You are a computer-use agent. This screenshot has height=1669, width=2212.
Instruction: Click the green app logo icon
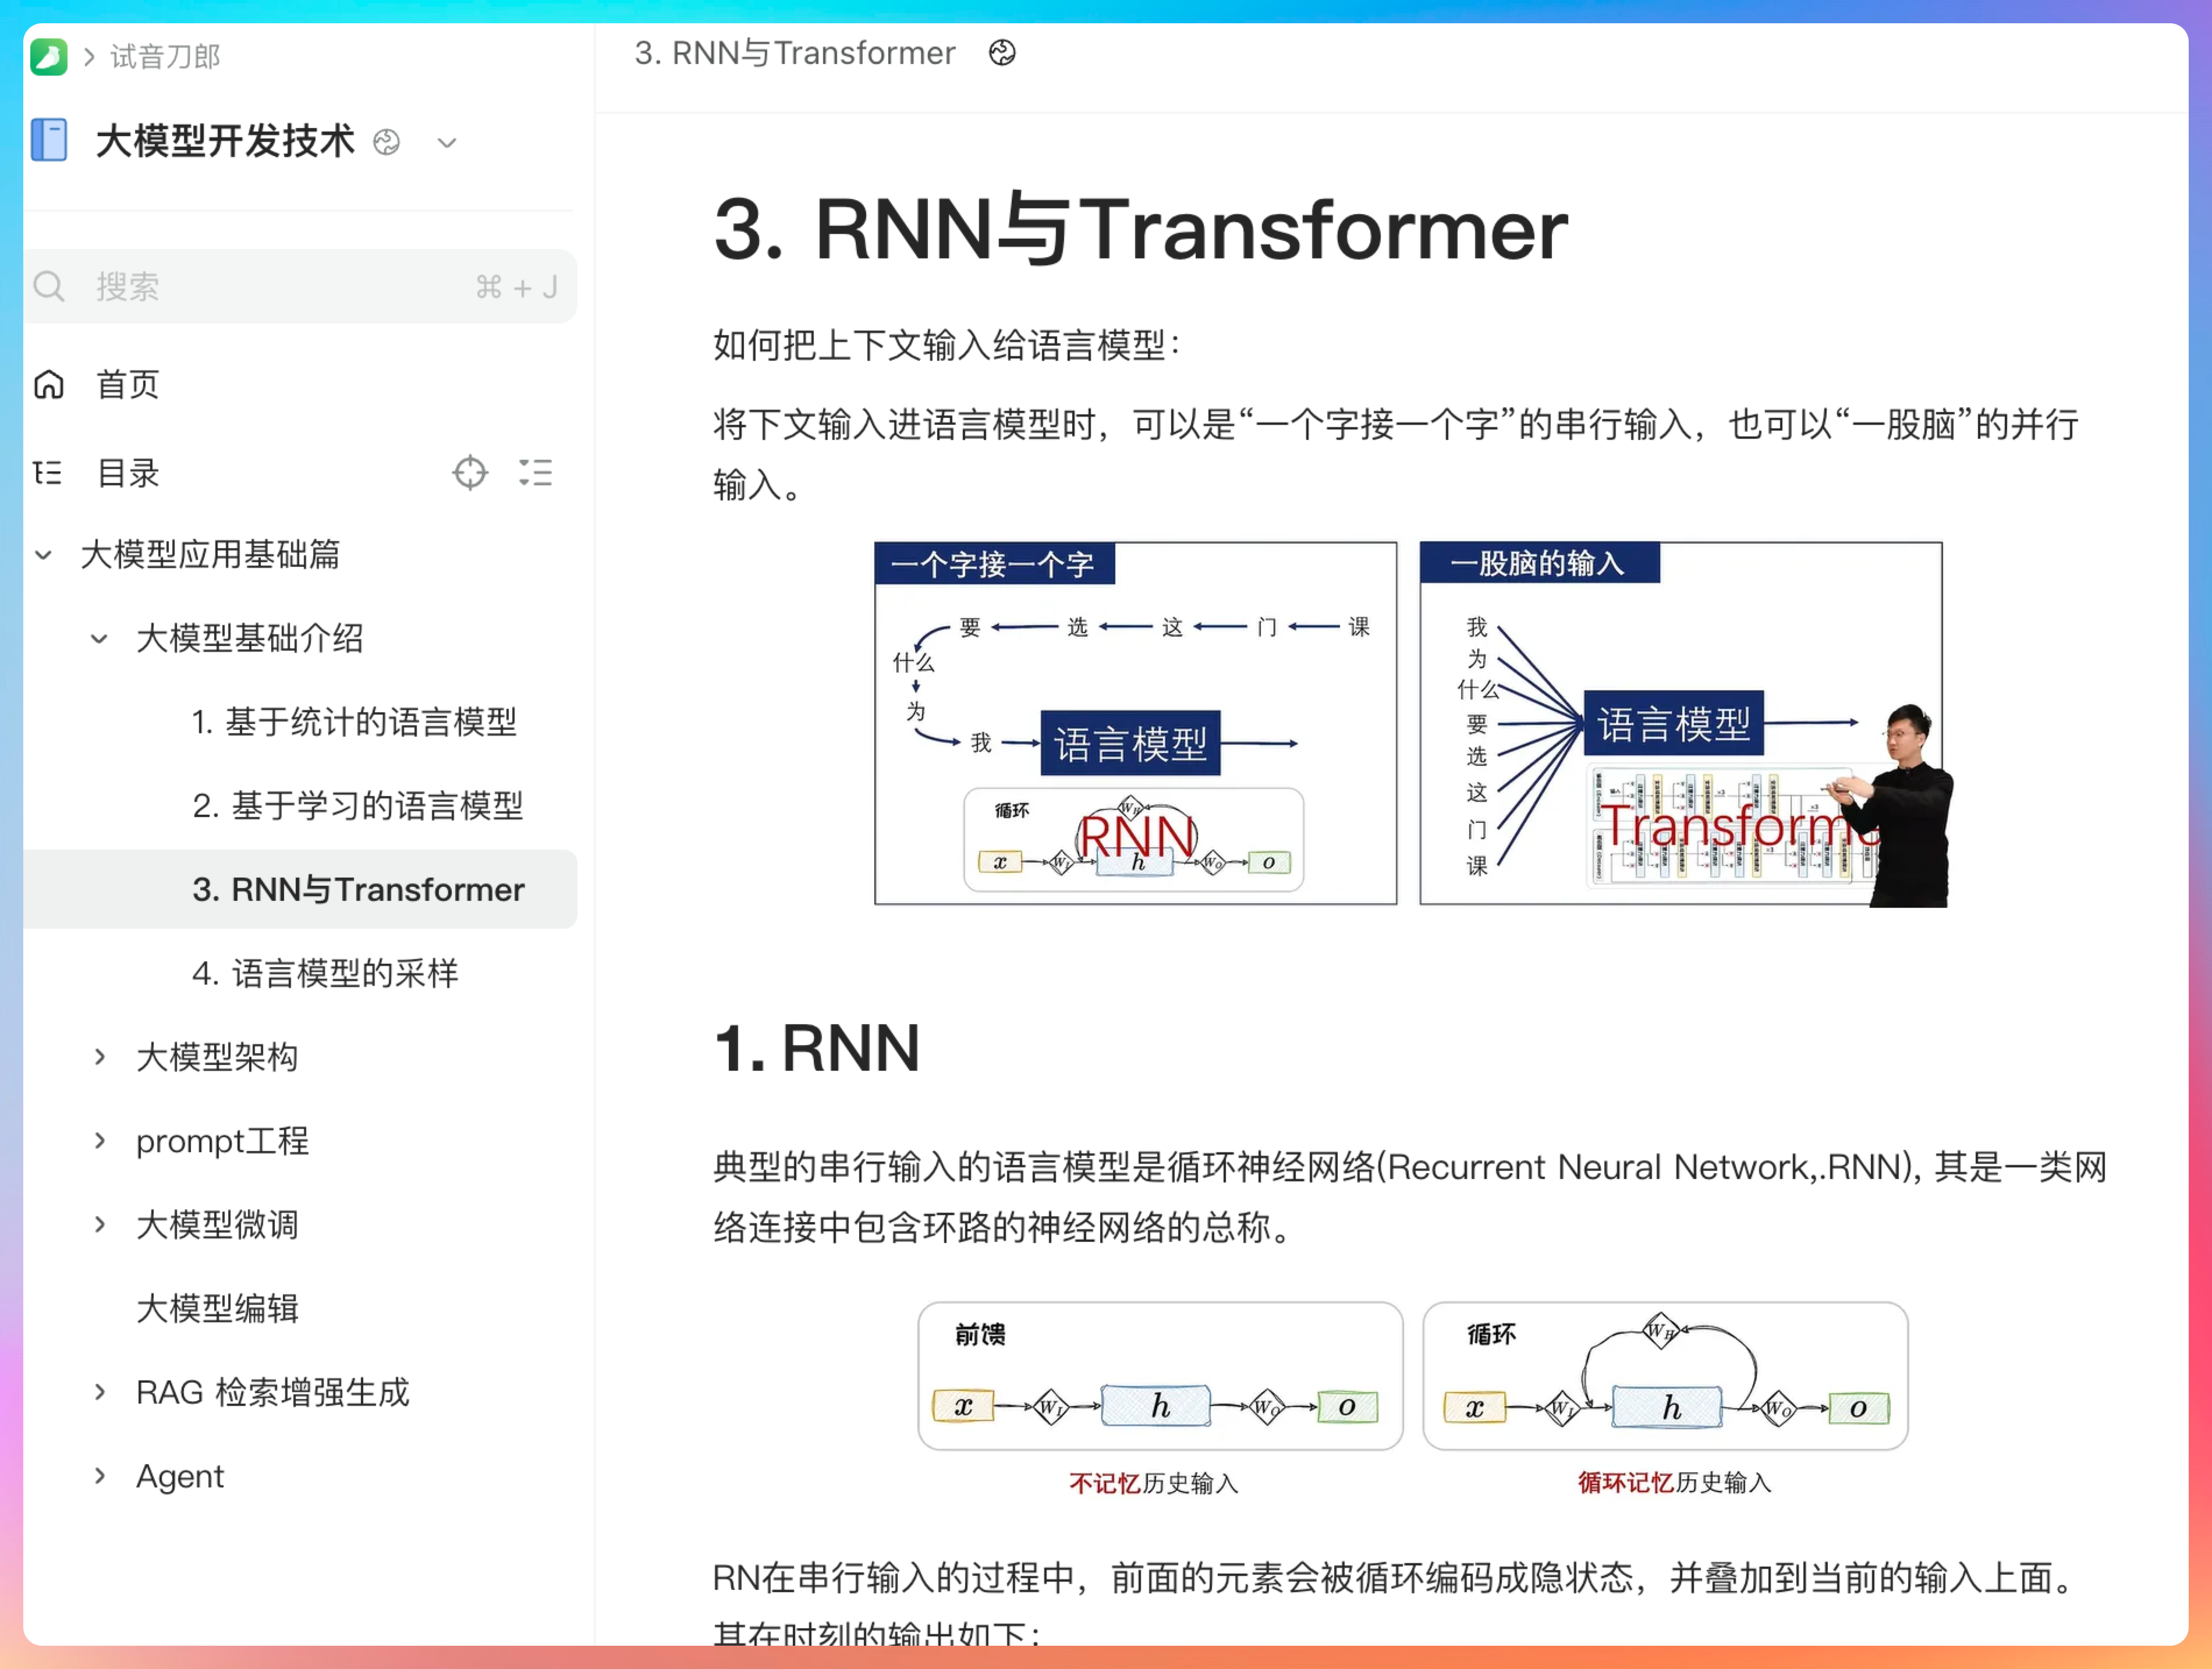[x=48, y=56]
